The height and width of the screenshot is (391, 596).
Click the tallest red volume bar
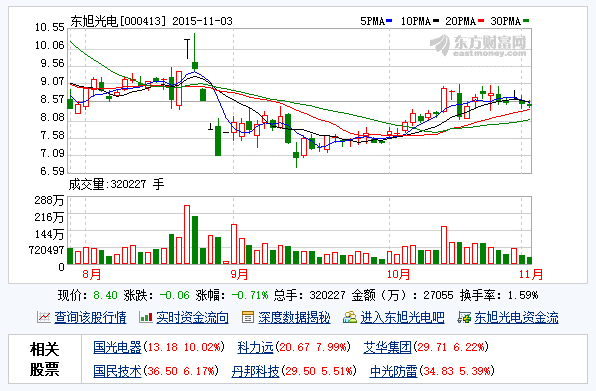187,234
